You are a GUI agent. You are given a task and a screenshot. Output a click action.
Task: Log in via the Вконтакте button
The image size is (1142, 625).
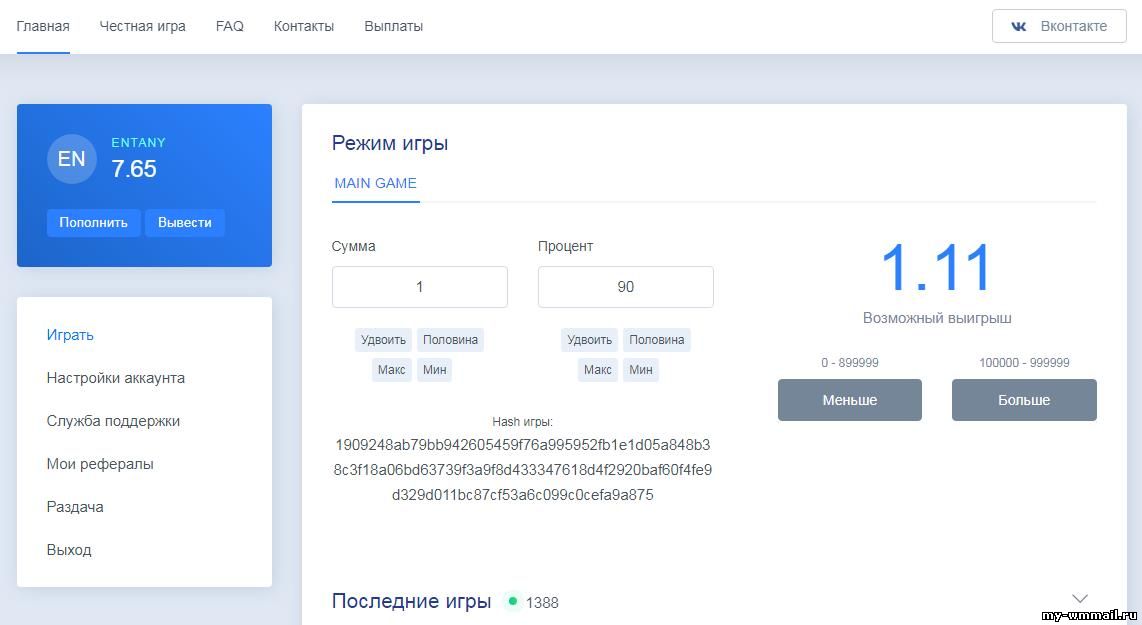pos(1059,26)
